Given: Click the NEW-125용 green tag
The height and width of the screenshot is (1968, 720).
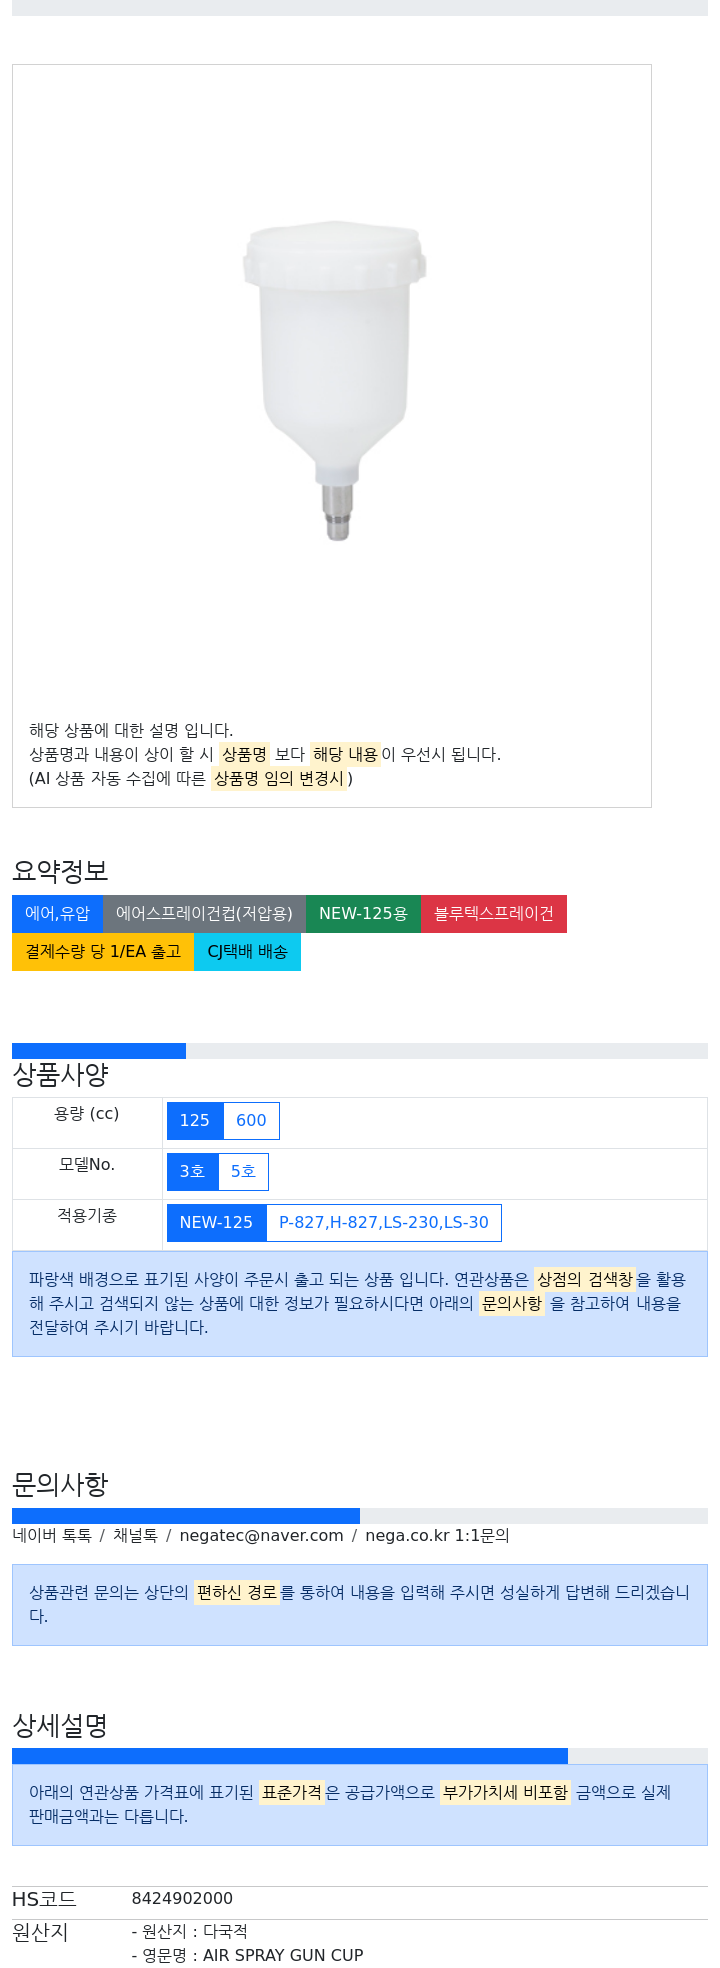Looking at the screenshot, I should click(x=363, y=914).
